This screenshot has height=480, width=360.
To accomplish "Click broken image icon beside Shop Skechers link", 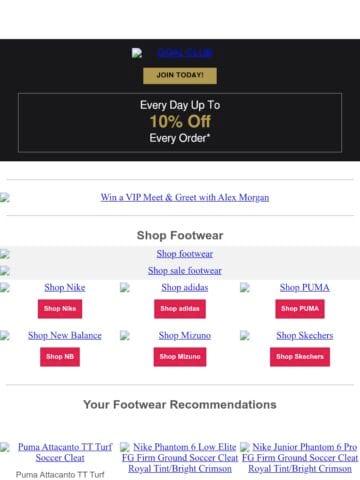I will pos(245,335).
